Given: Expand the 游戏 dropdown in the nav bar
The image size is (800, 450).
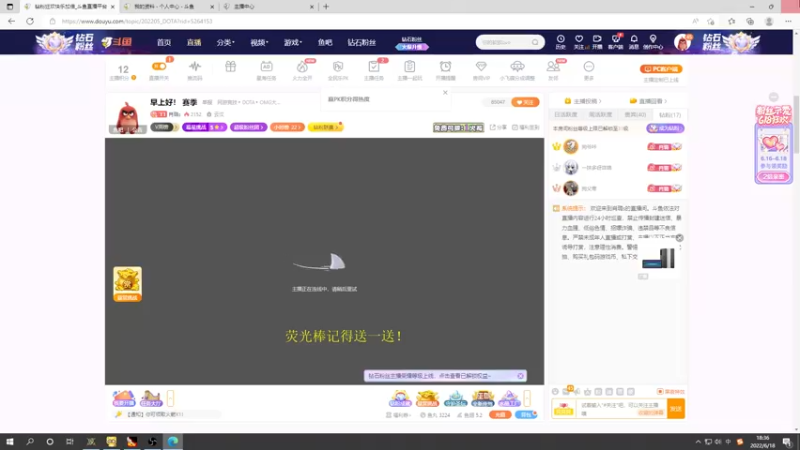Looking at the screenshot, I should coord(293,42).
